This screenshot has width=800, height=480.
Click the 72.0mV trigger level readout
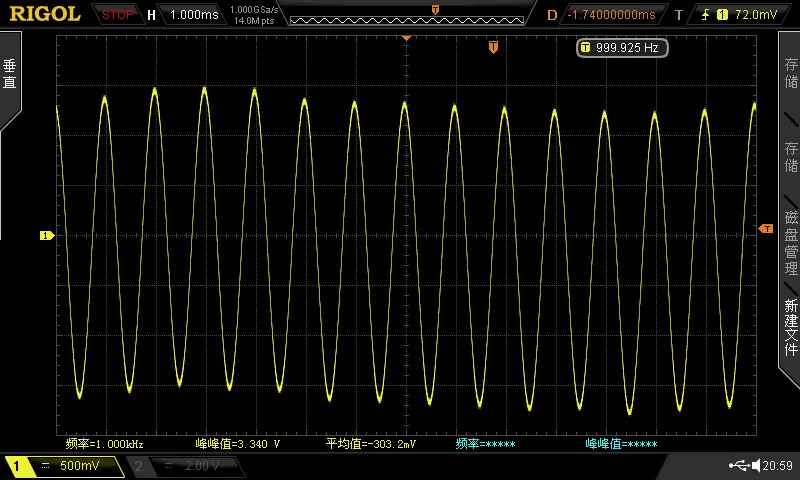tap(756, 15)
